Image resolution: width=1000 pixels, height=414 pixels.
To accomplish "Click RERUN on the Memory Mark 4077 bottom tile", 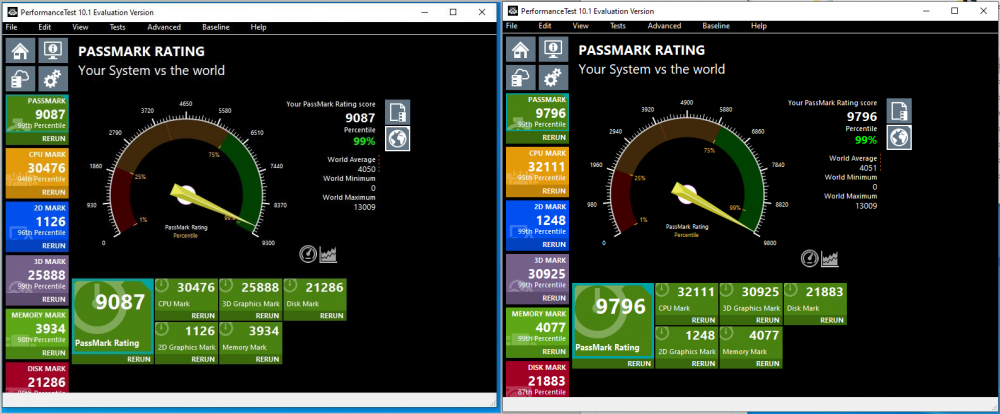I will point(768,364).
